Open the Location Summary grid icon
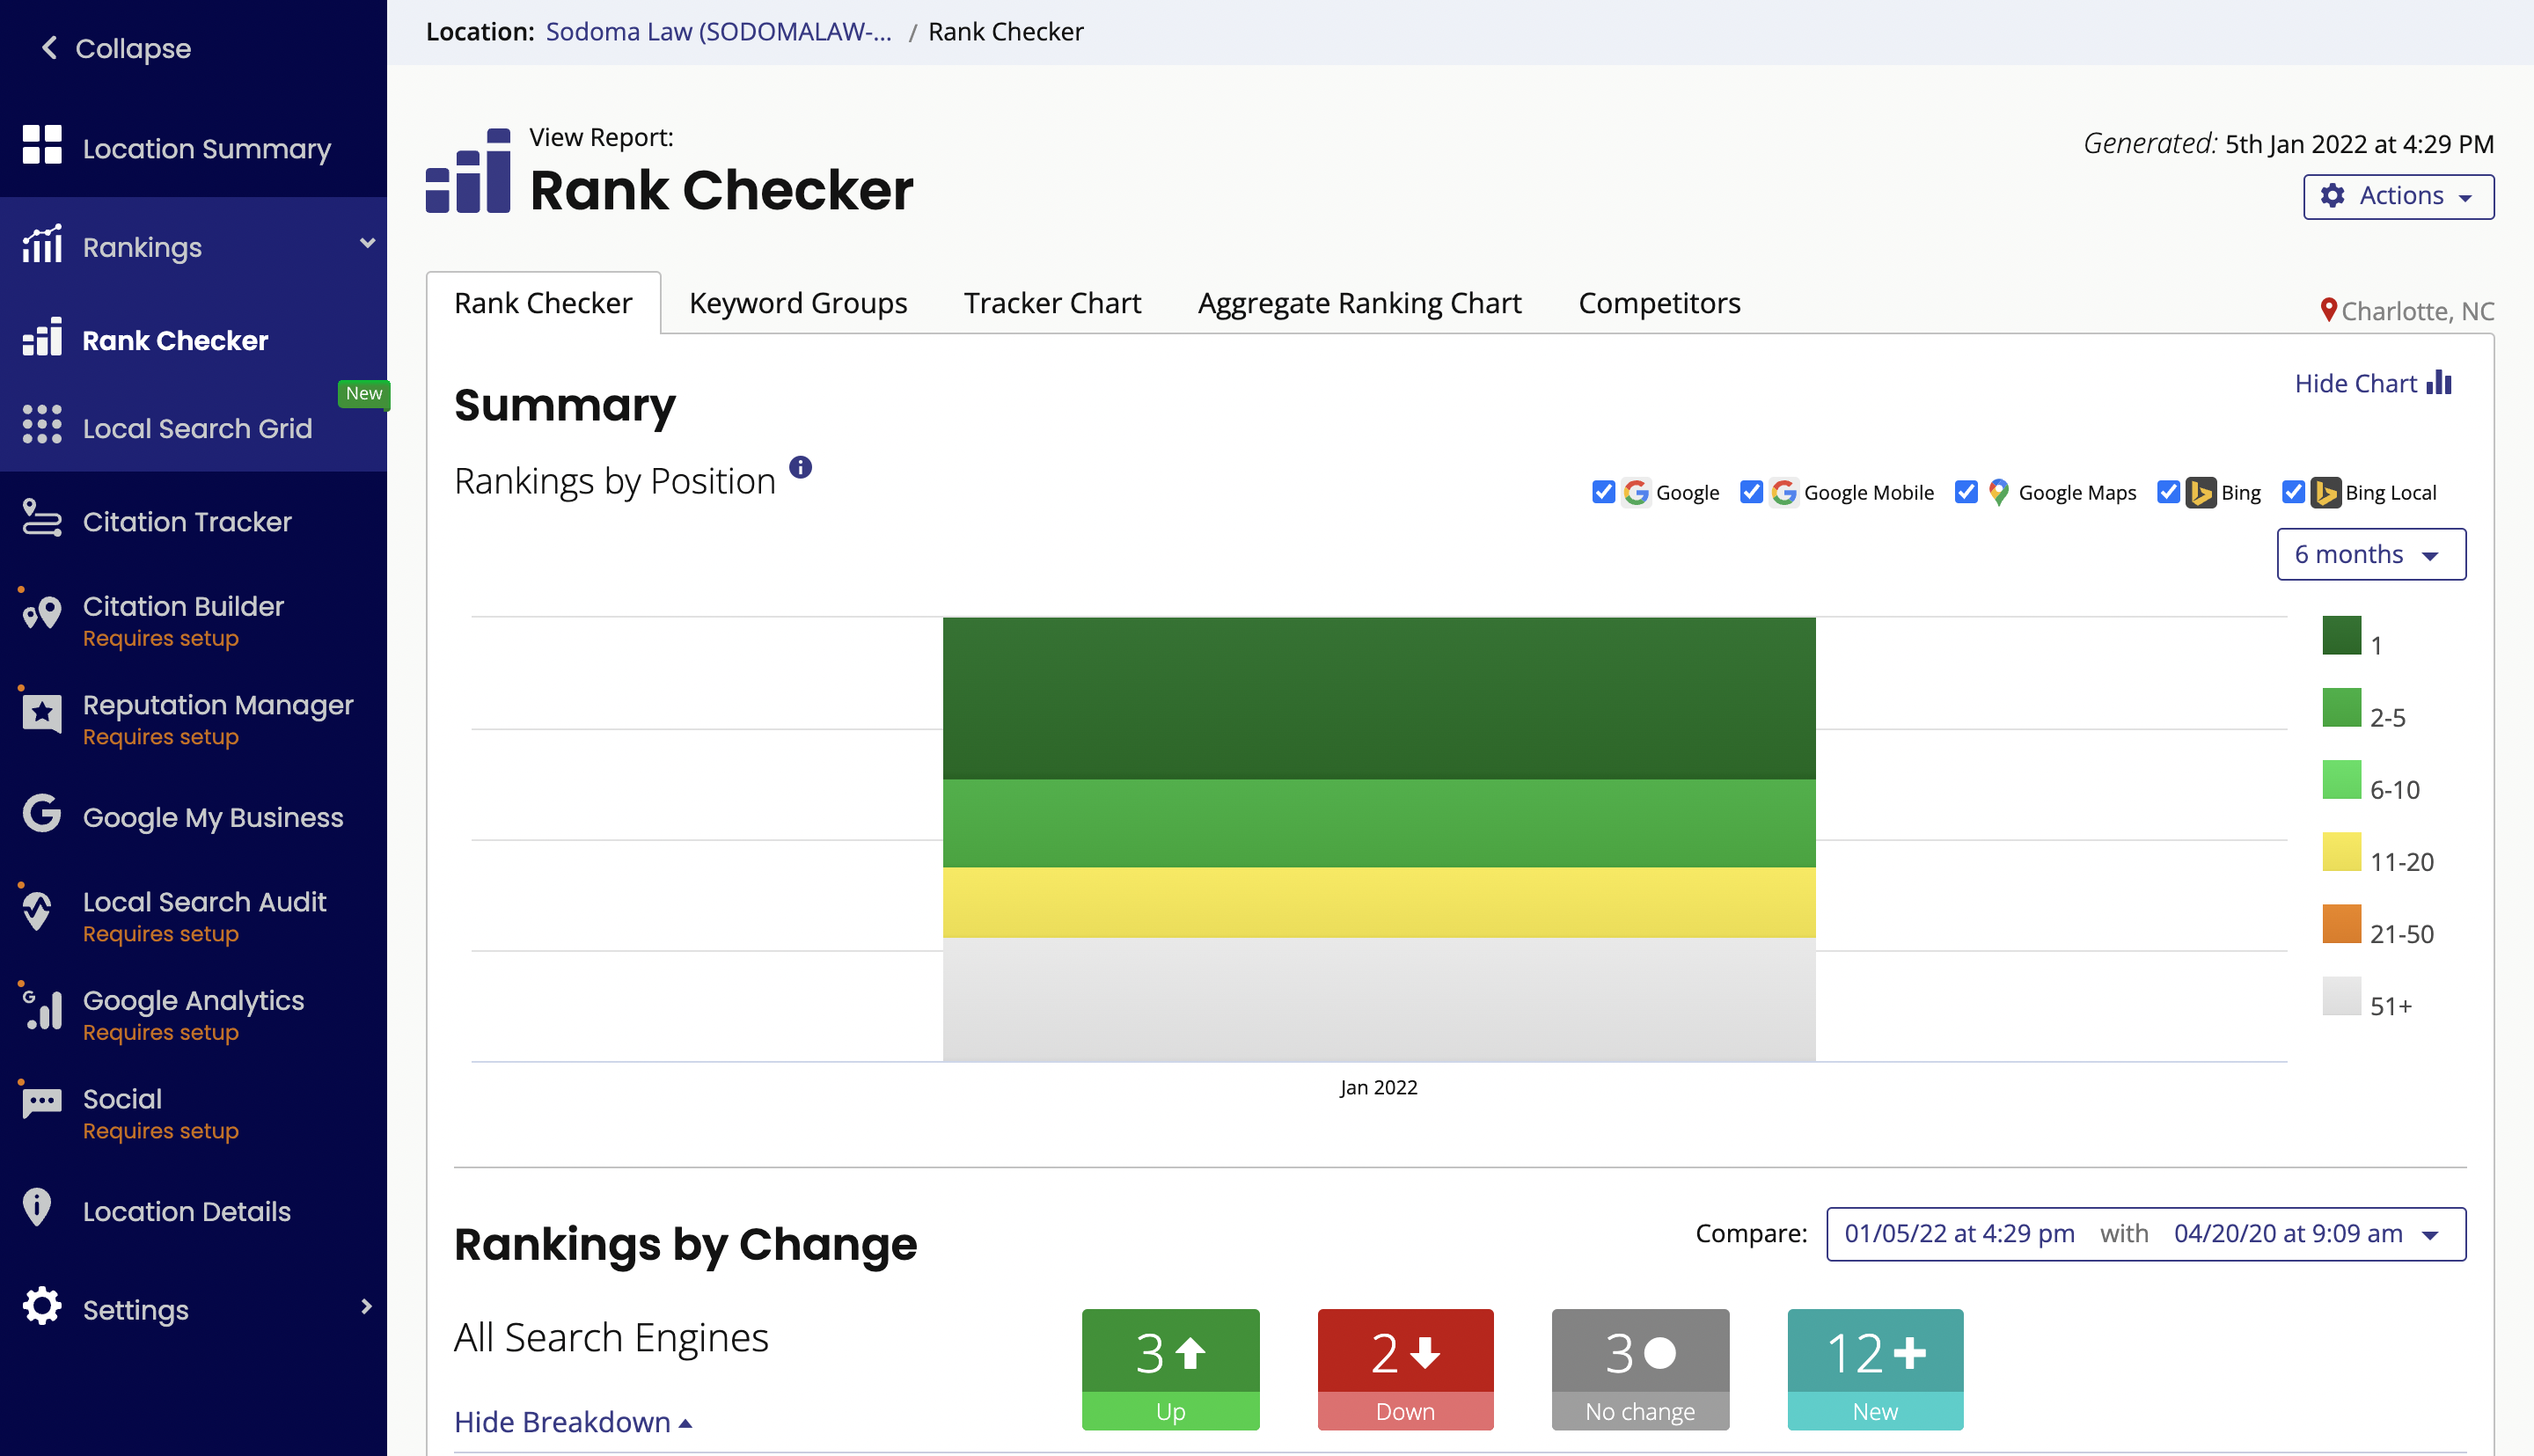The height and width of the screenshot is (1456, 2534). [42, 145]
